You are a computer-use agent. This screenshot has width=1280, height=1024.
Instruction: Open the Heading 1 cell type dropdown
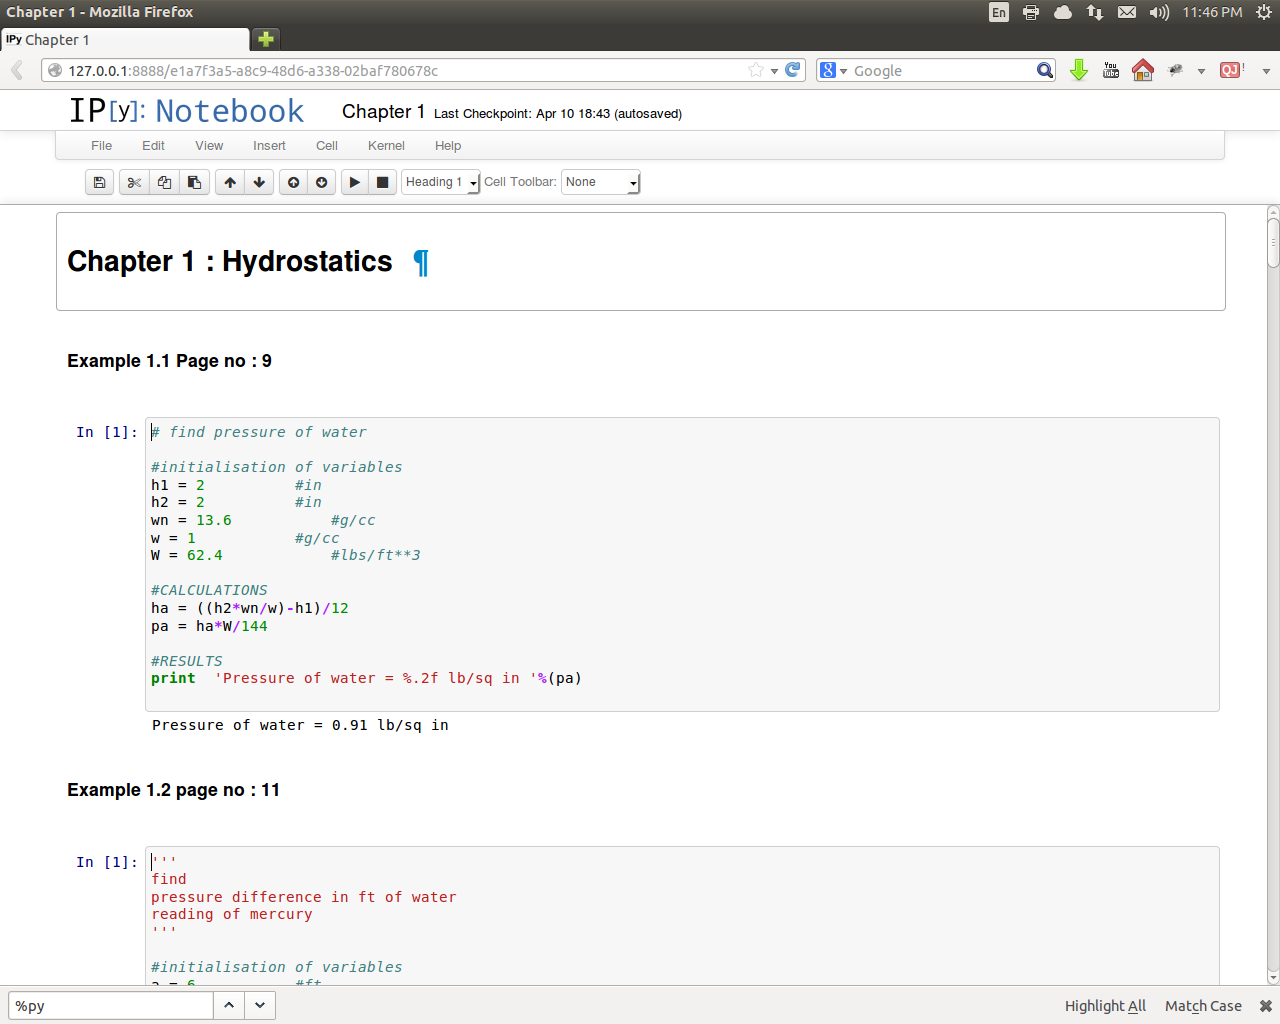441,182
